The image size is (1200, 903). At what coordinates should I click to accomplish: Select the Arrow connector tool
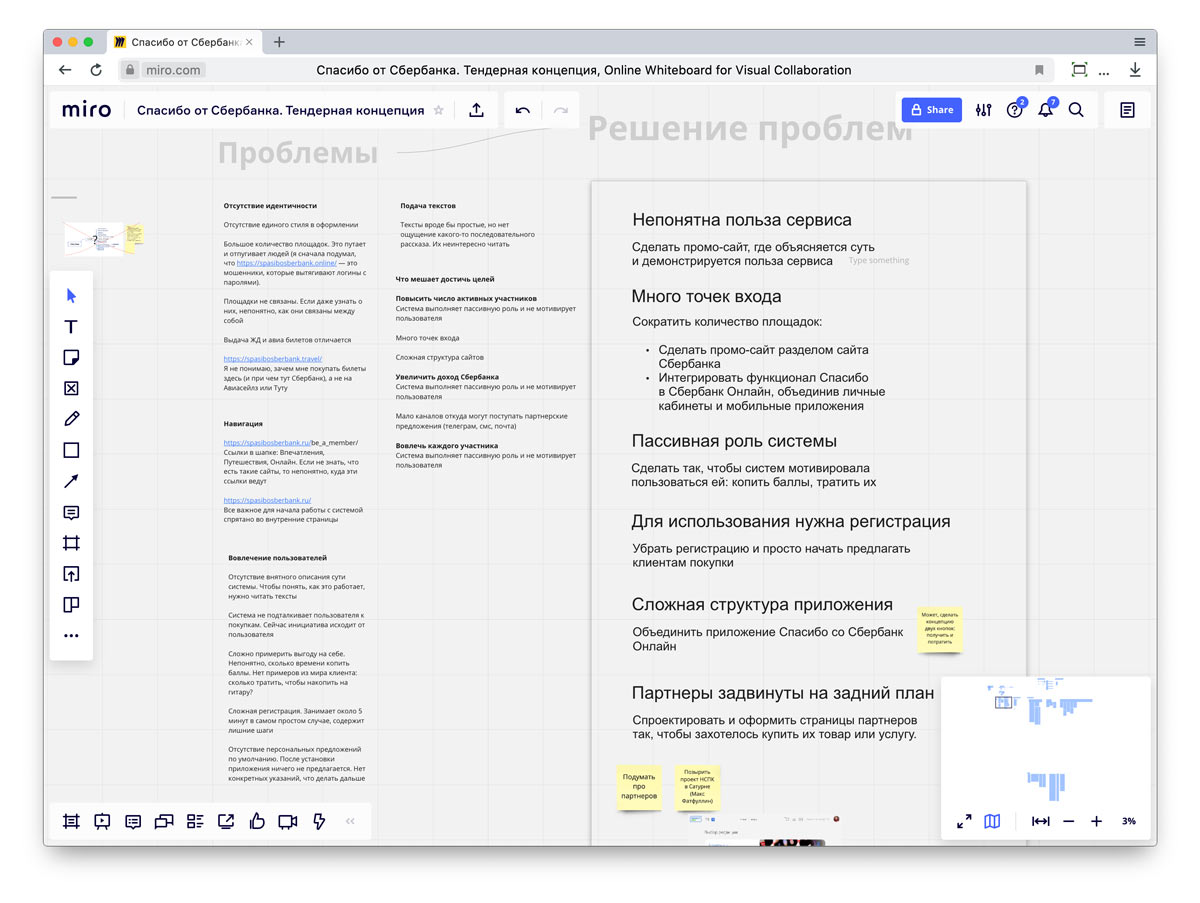pyautogui.click(x=71, y=481)
